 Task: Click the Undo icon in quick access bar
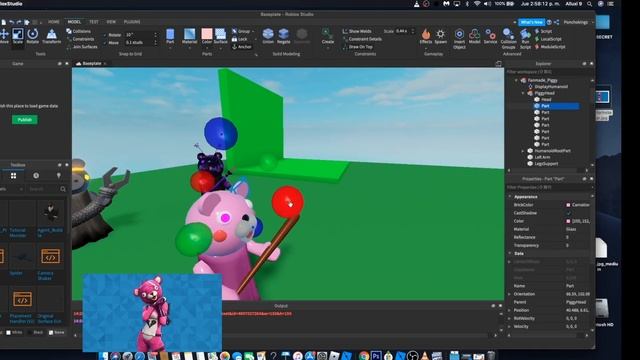(11, 22)
